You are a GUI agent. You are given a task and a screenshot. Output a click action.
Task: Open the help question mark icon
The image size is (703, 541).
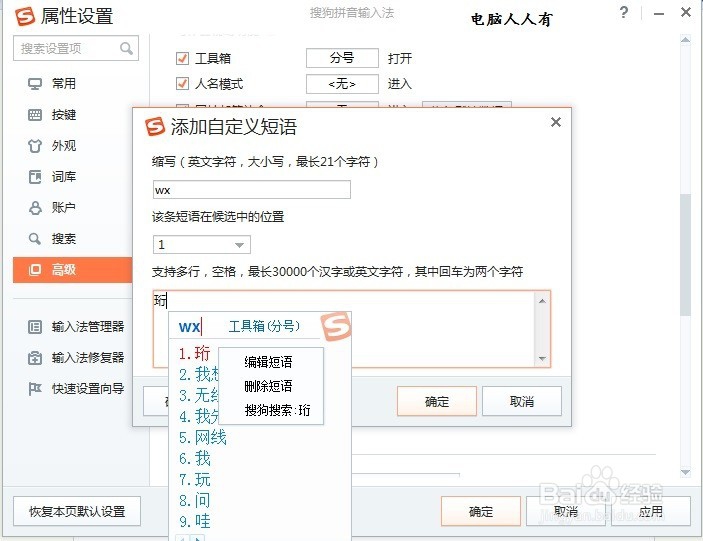(624, 12)
